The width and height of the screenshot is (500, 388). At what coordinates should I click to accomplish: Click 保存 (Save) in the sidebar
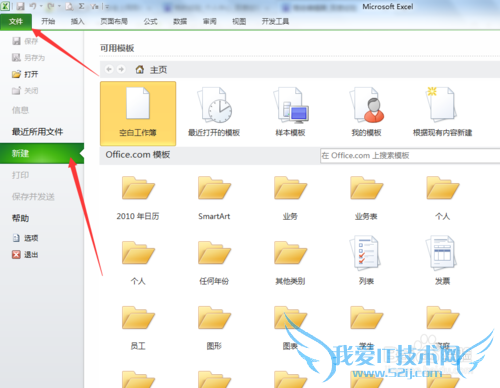coord(25,41)
